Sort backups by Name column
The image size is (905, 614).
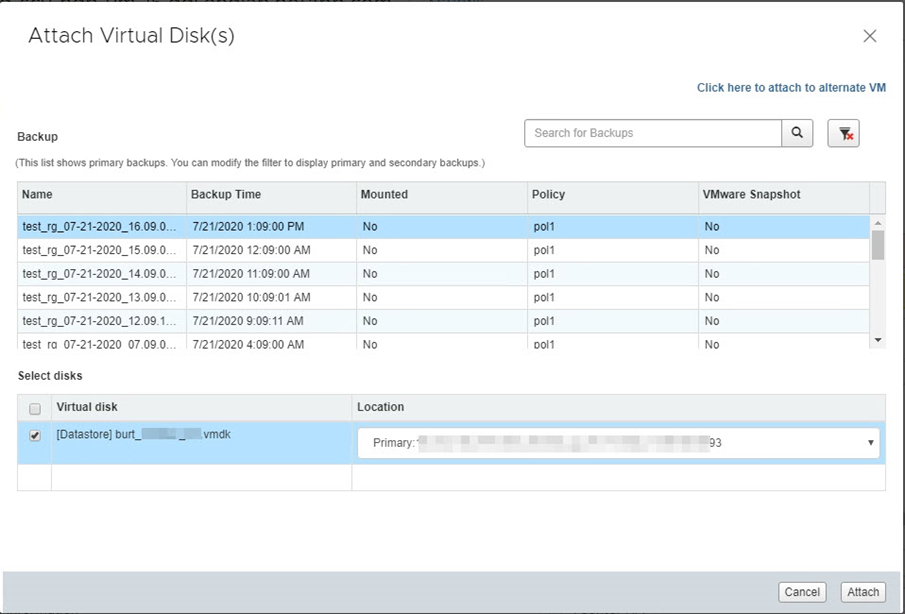tap(100, 195)
